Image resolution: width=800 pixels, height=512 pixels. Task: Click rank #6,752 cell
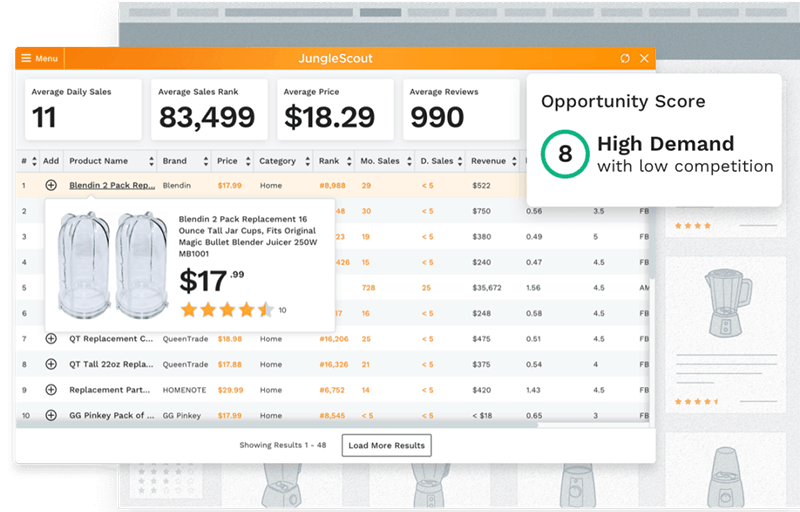click(x=332, y=390)
